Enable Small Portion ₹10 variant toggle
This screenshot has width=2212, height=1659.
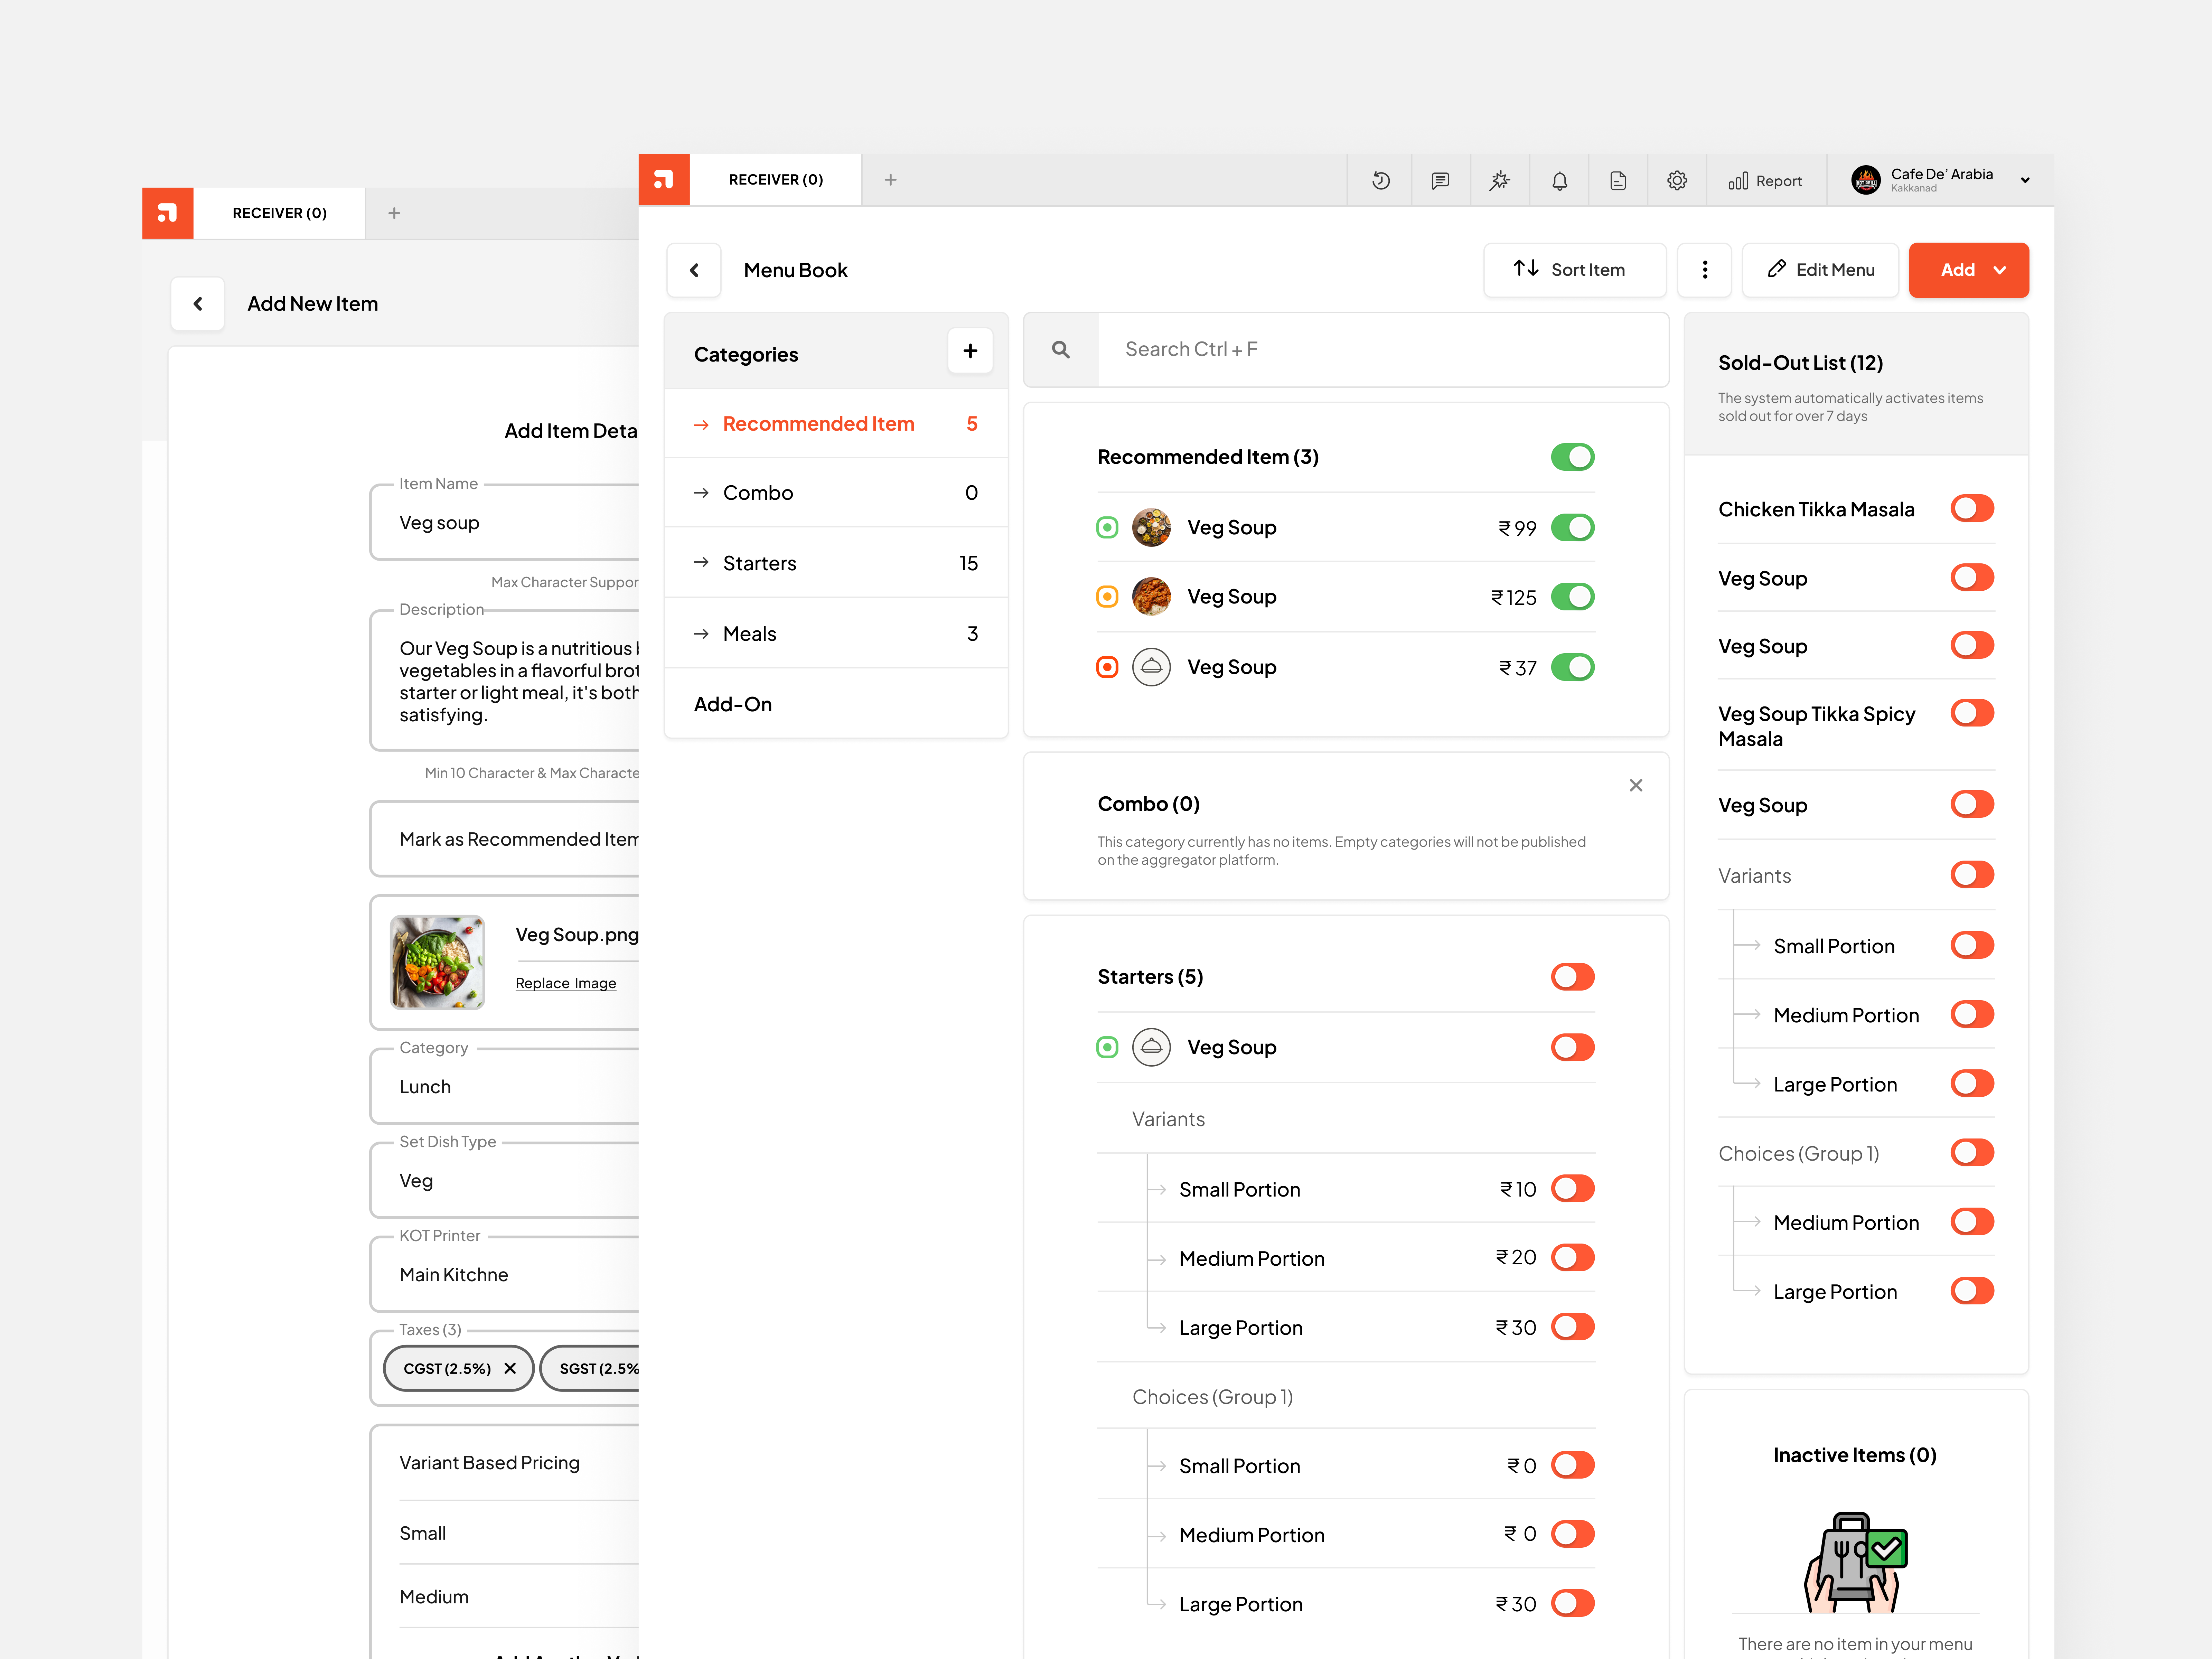[1573, 1189]
